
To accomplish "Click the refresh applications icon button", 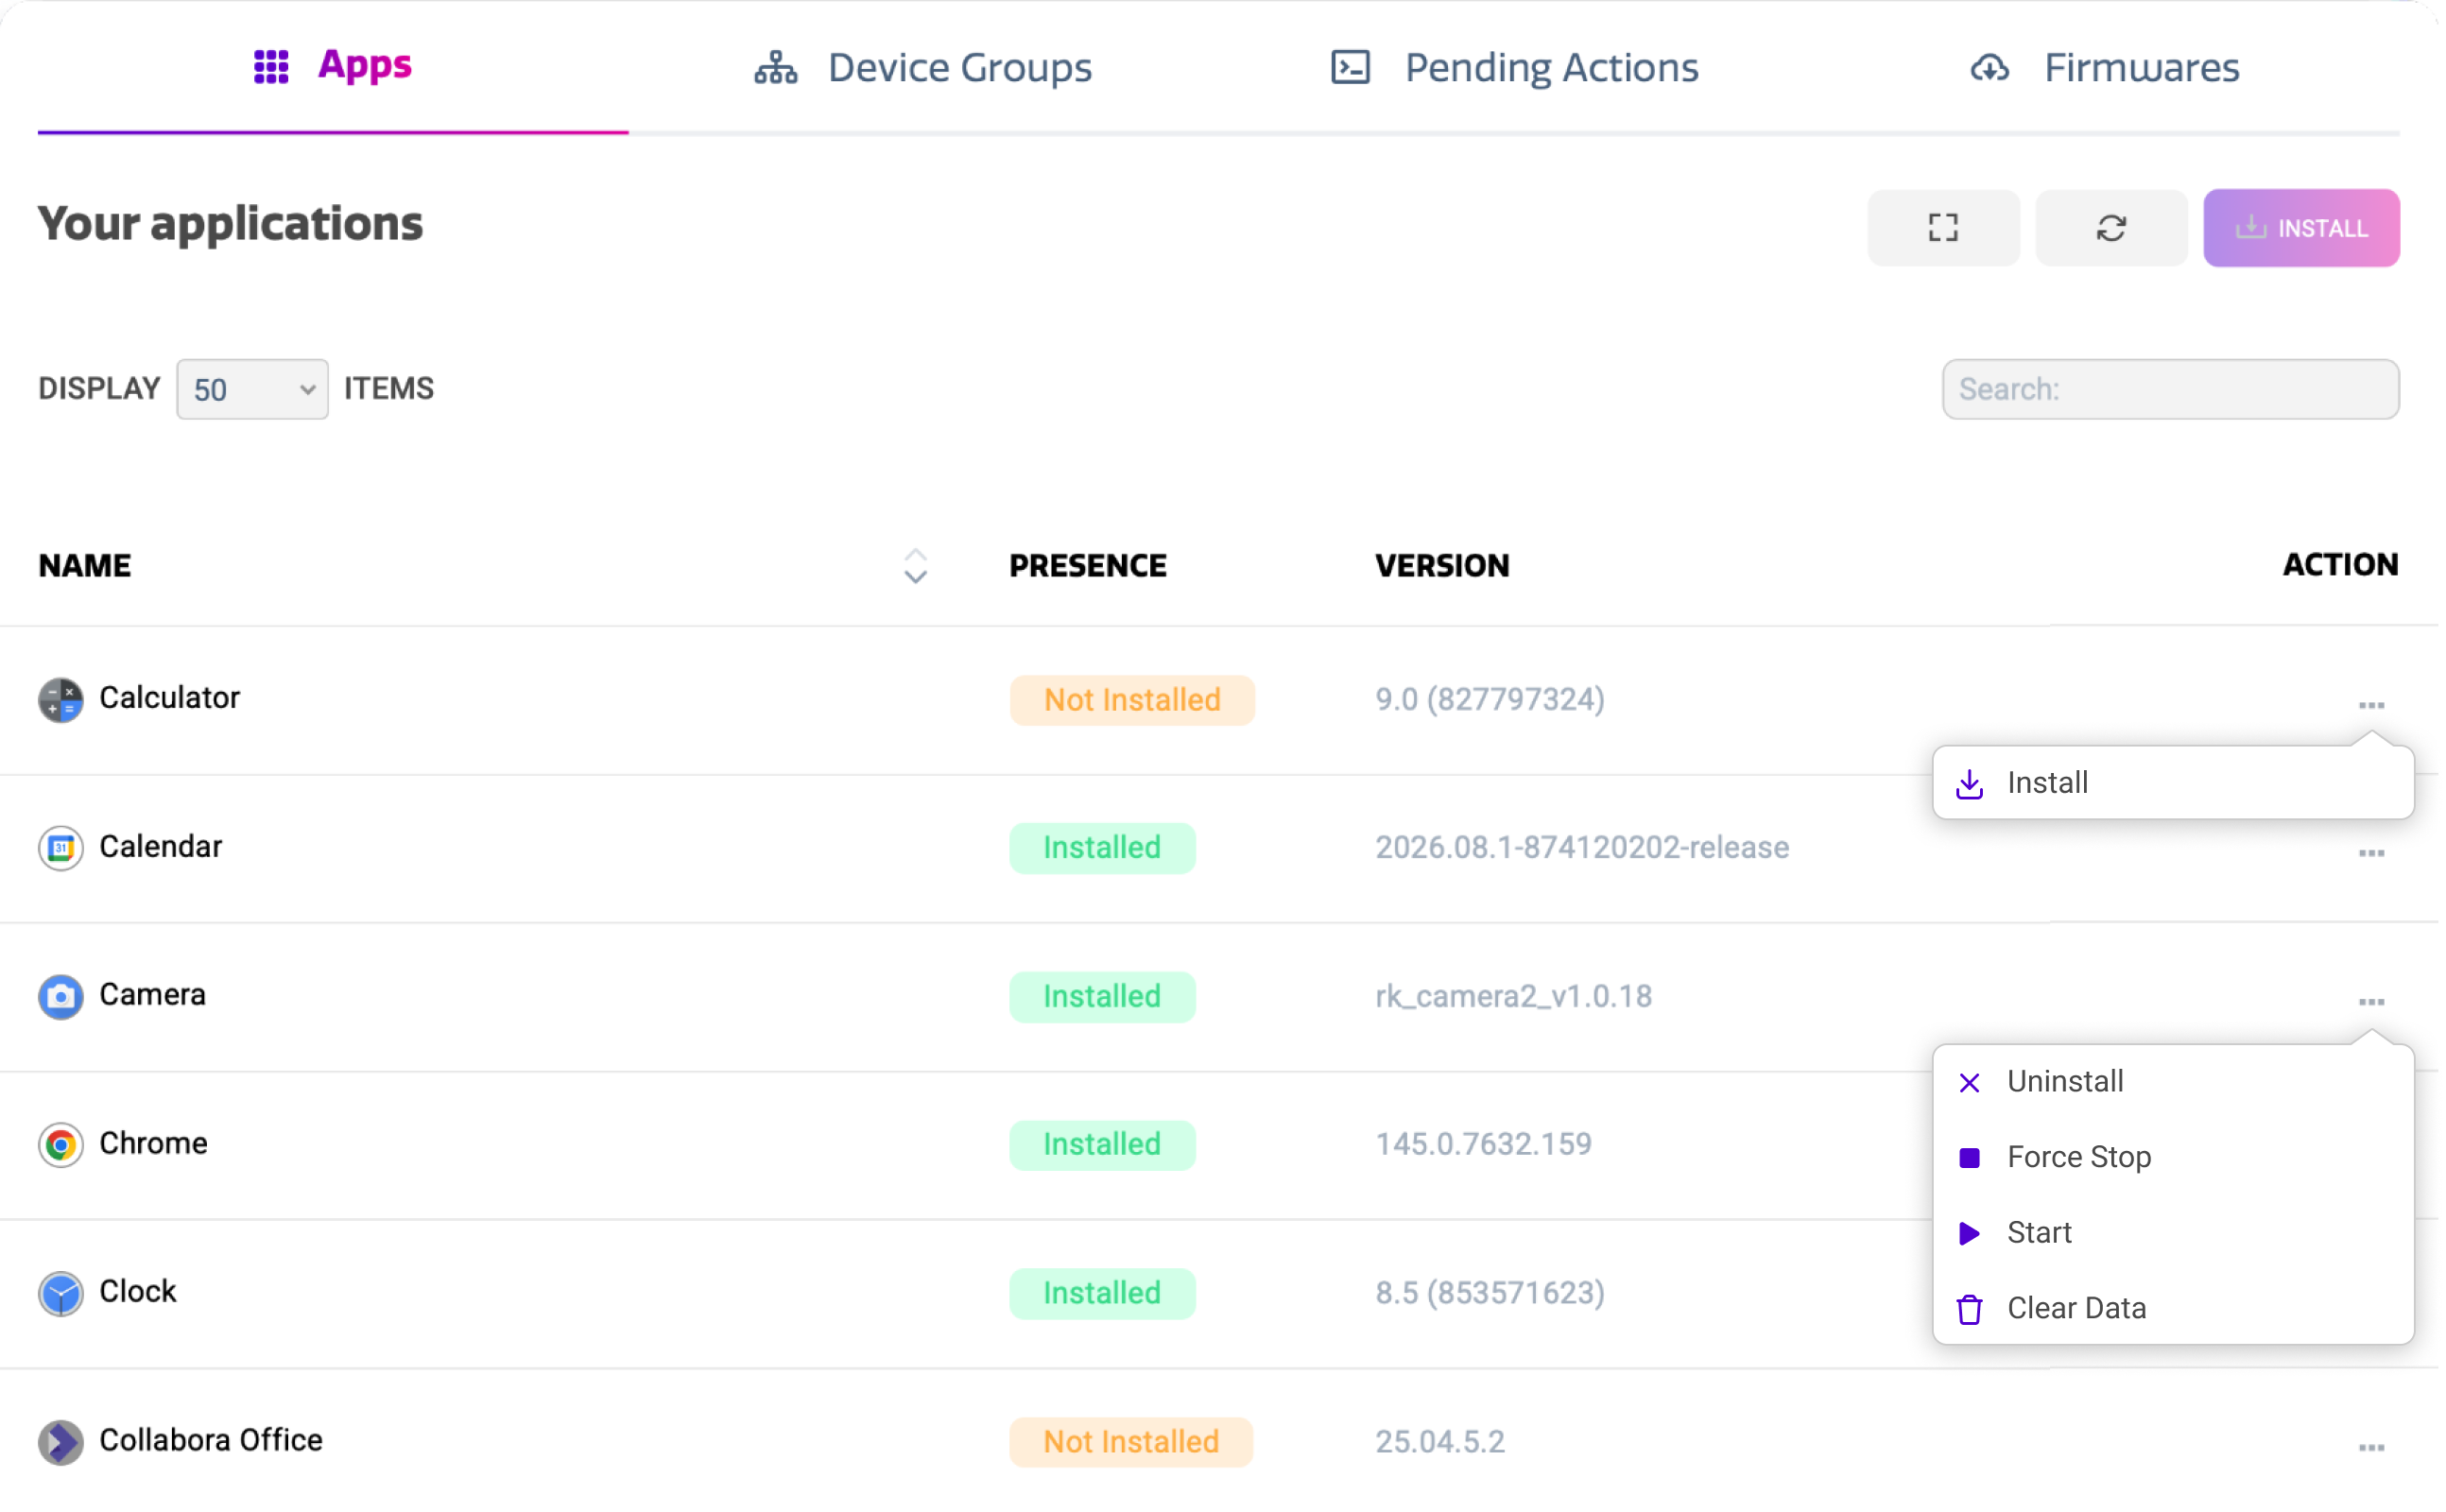I will tap(2110, 228).
